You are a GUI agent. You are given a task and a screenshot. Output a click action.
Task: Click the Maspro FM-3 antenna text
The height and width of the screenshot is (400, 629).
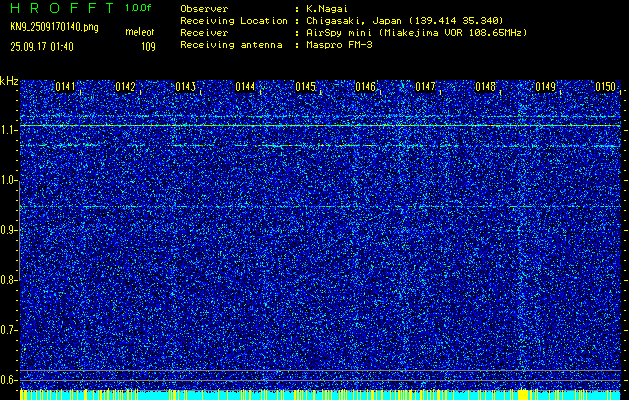pos(339,45)
